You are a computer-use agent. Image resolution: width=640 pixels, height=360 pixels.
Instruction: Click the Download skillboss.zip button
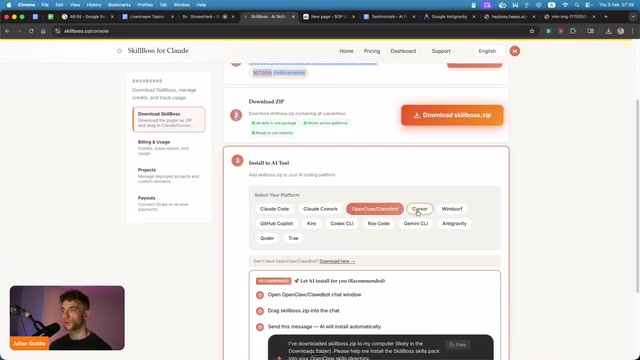point(452,115)
